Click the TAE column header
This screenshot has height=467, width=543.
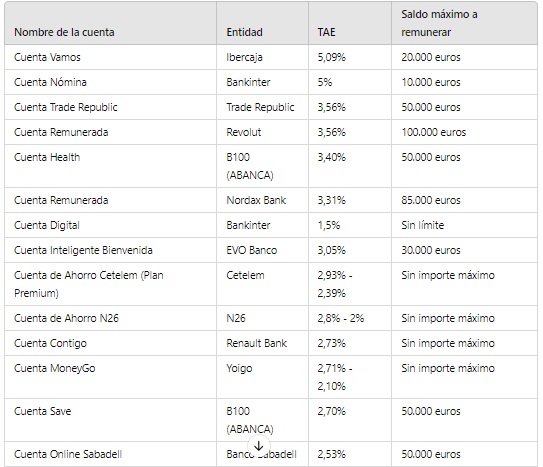pyautogui.click(x=326, y=32)
